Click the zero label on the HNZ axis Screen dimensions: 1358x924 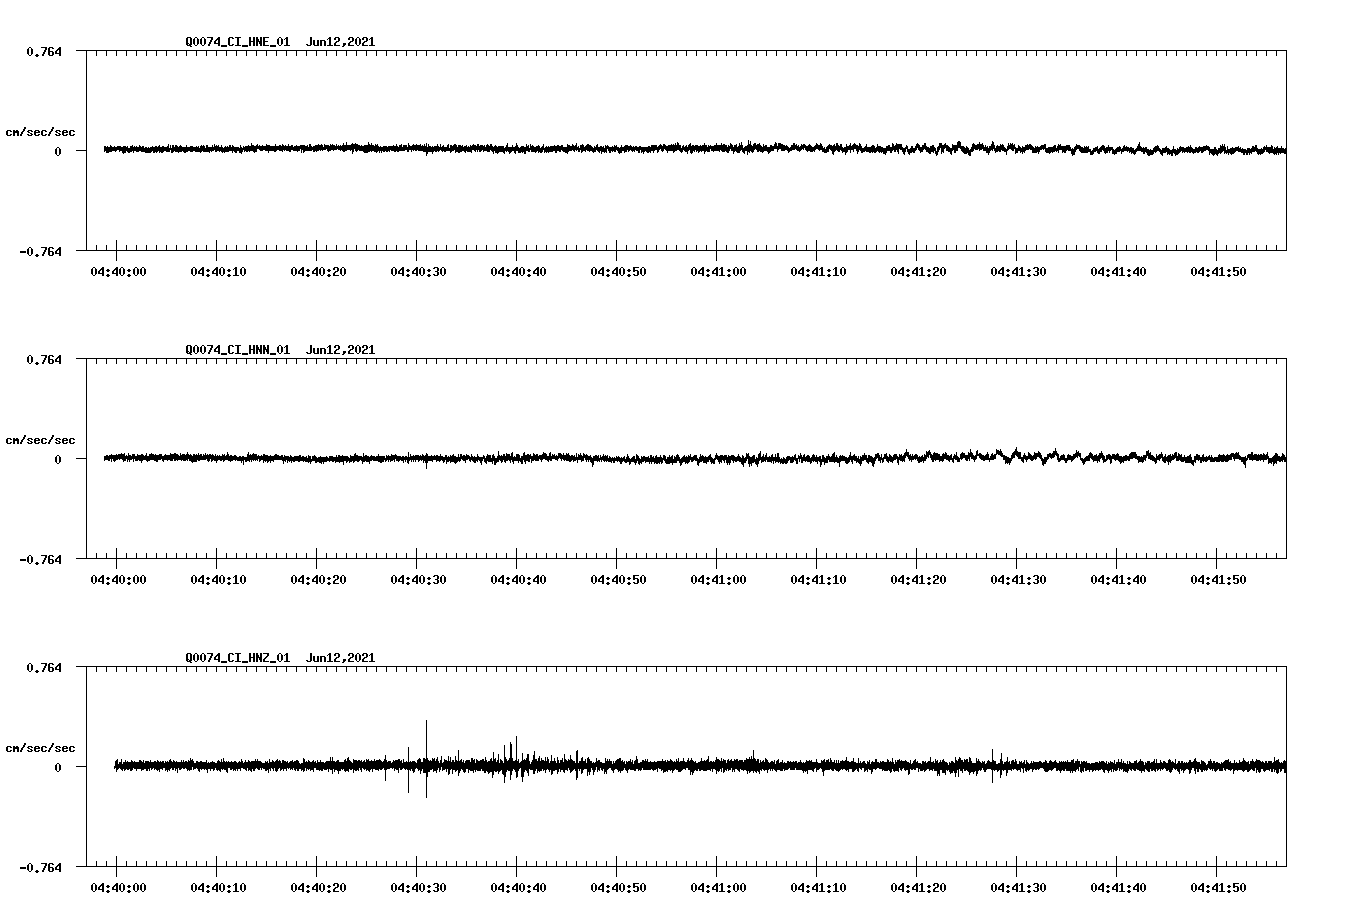pos(58,767)
